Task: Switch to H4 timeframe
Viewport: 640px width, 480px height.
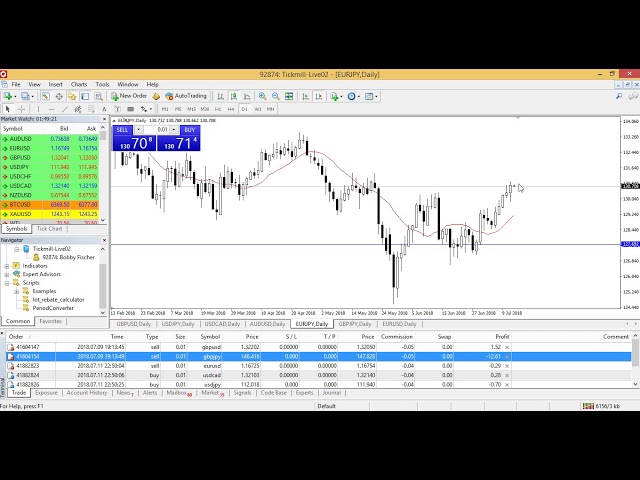Action: [230, 108]
